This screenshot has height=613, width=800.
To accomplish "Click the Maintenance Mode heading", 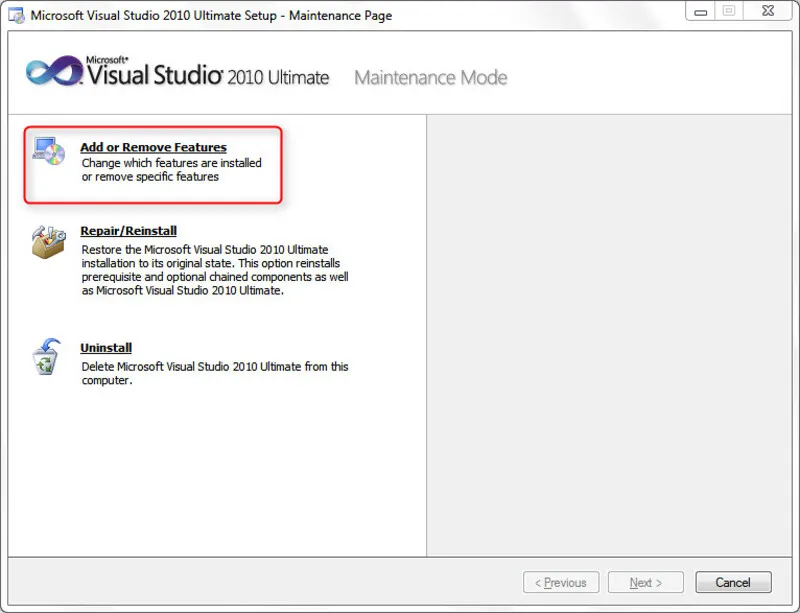I will [431, 78].
